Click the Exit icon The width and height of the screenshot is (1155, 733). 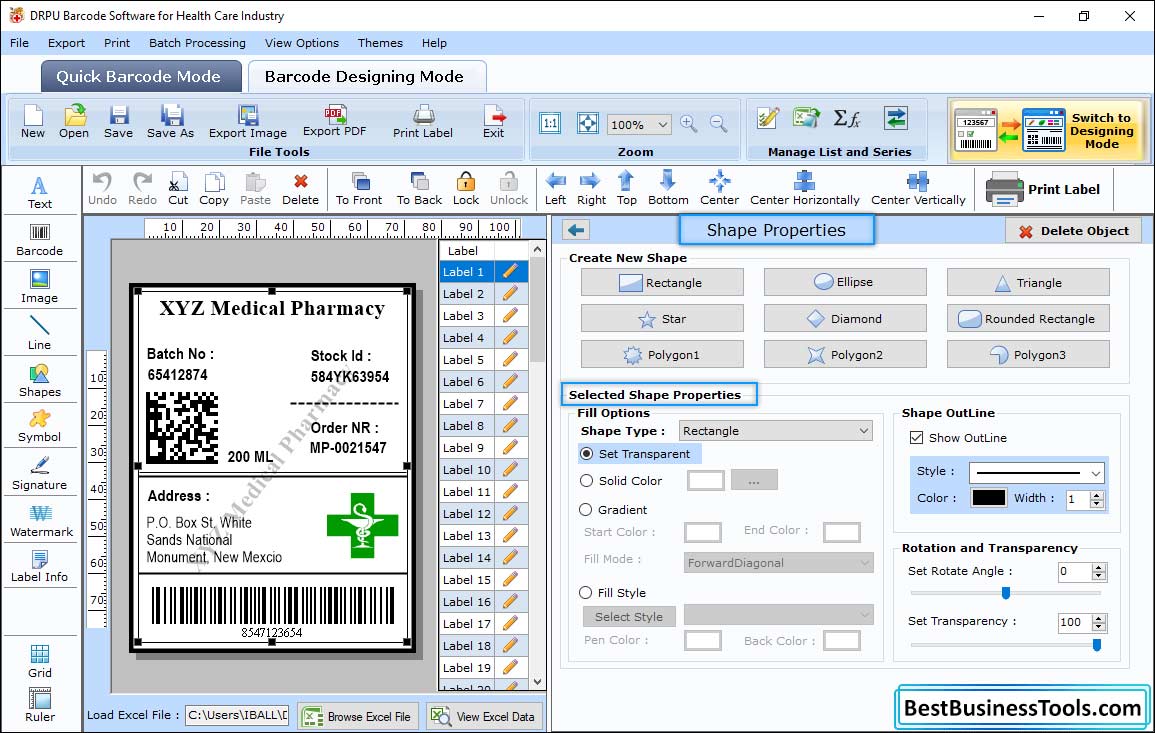(x=494, y=122)
